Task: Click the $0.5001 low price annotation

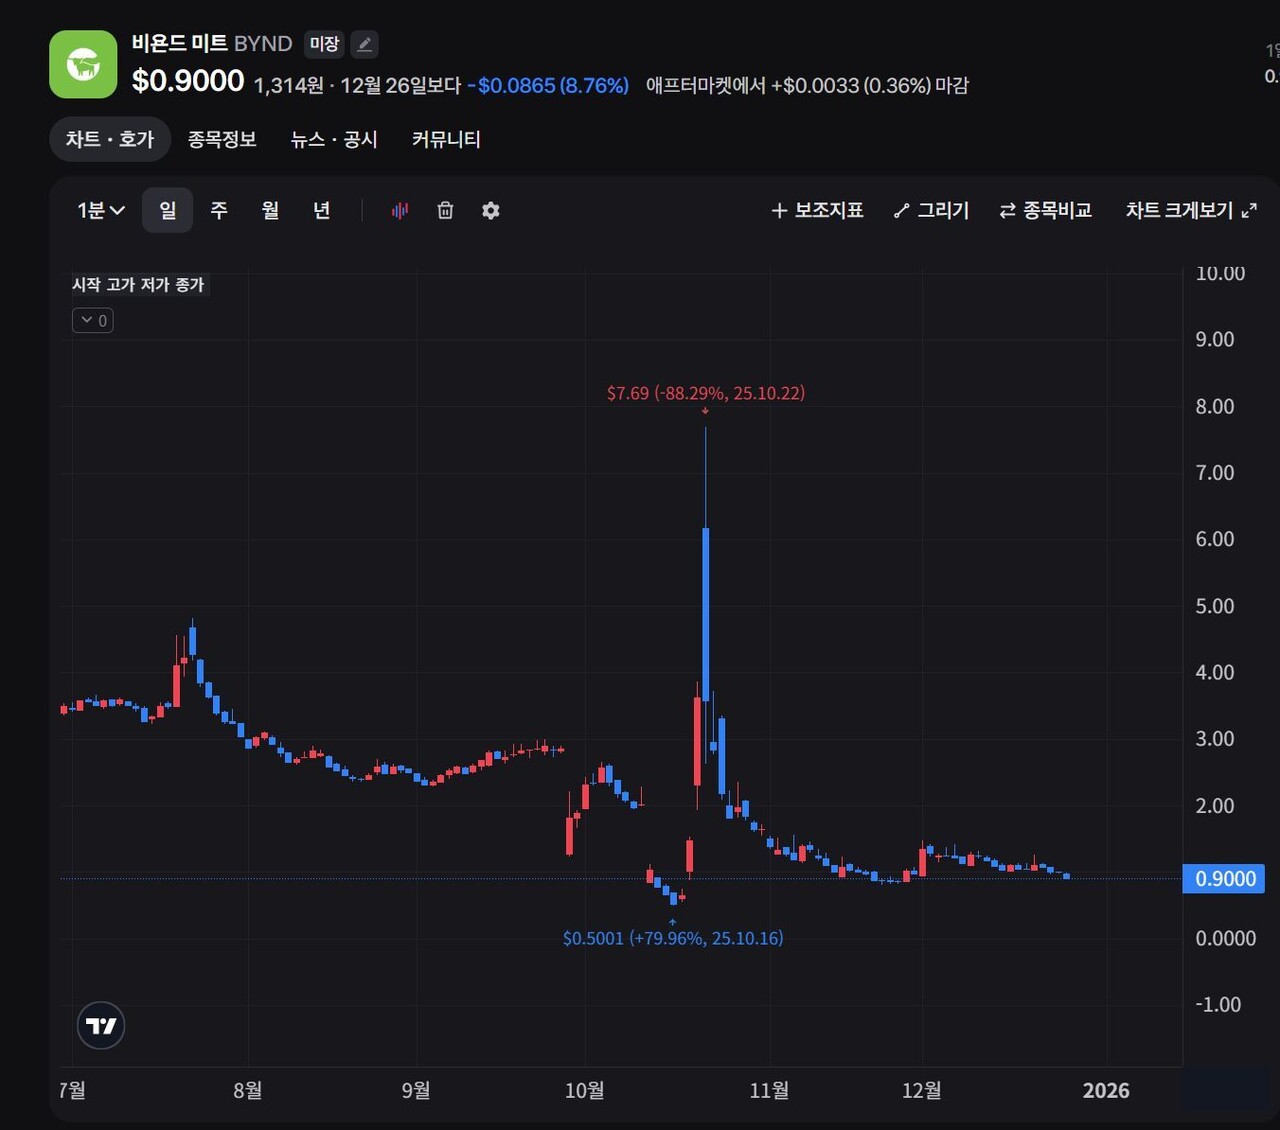Action: point(673,938)
